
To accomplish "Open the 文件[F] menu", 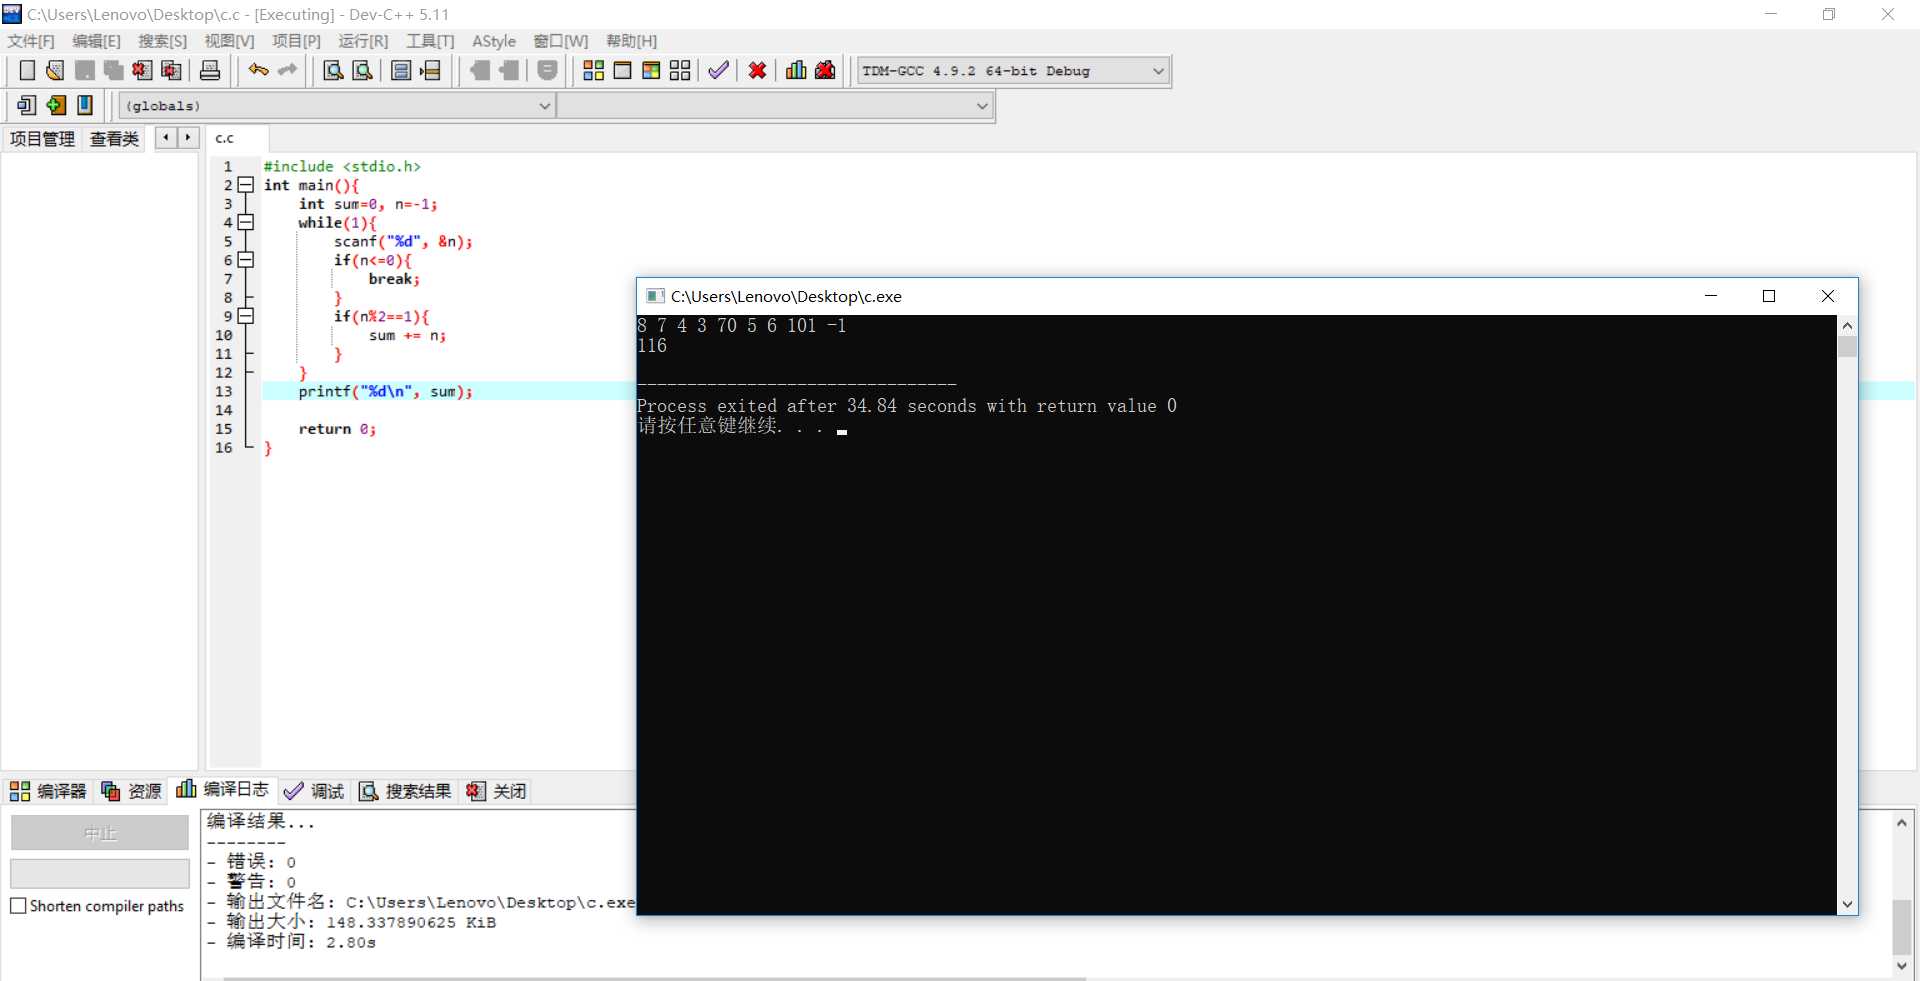I will tap(31, 41).
